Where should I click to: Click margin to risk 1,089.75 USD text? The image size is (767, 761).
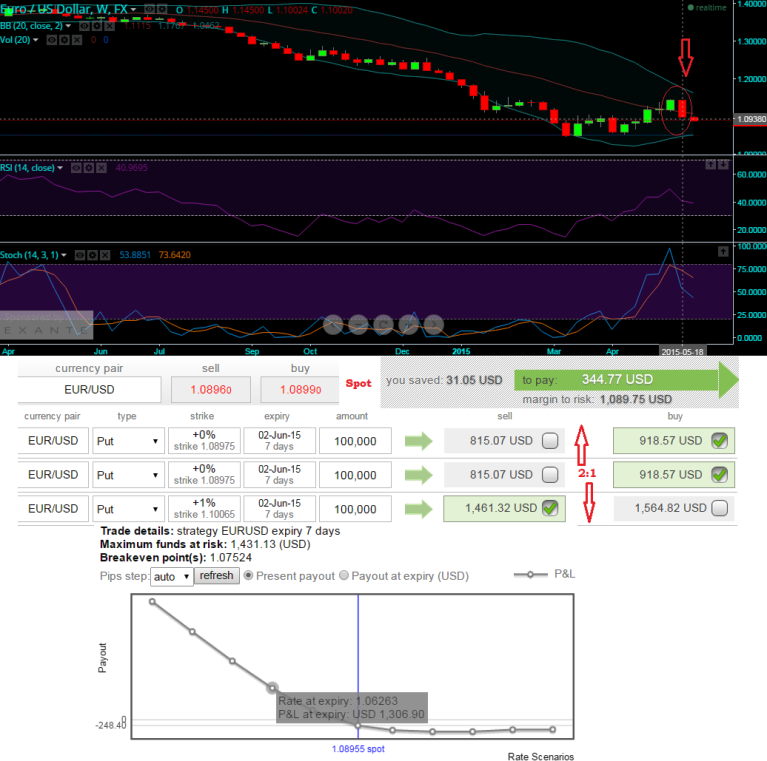pyautogui.click(x=597, y=399)
